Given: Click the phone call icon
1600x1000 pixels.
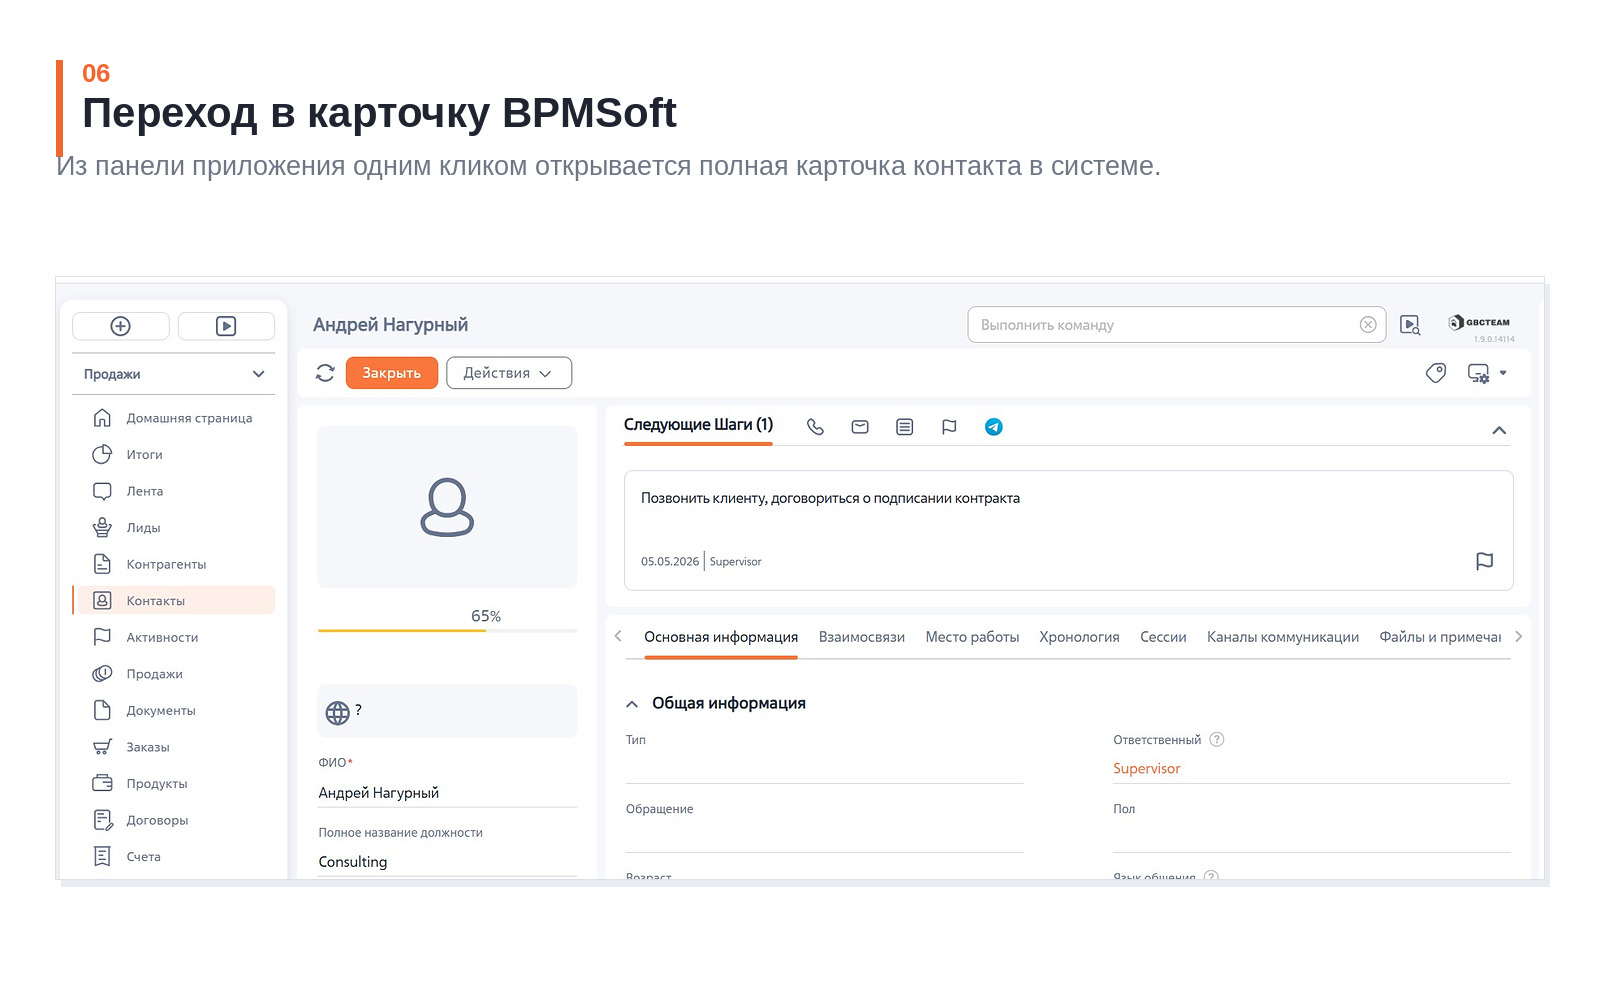Looking at the screenshot, I should (815, 427).
